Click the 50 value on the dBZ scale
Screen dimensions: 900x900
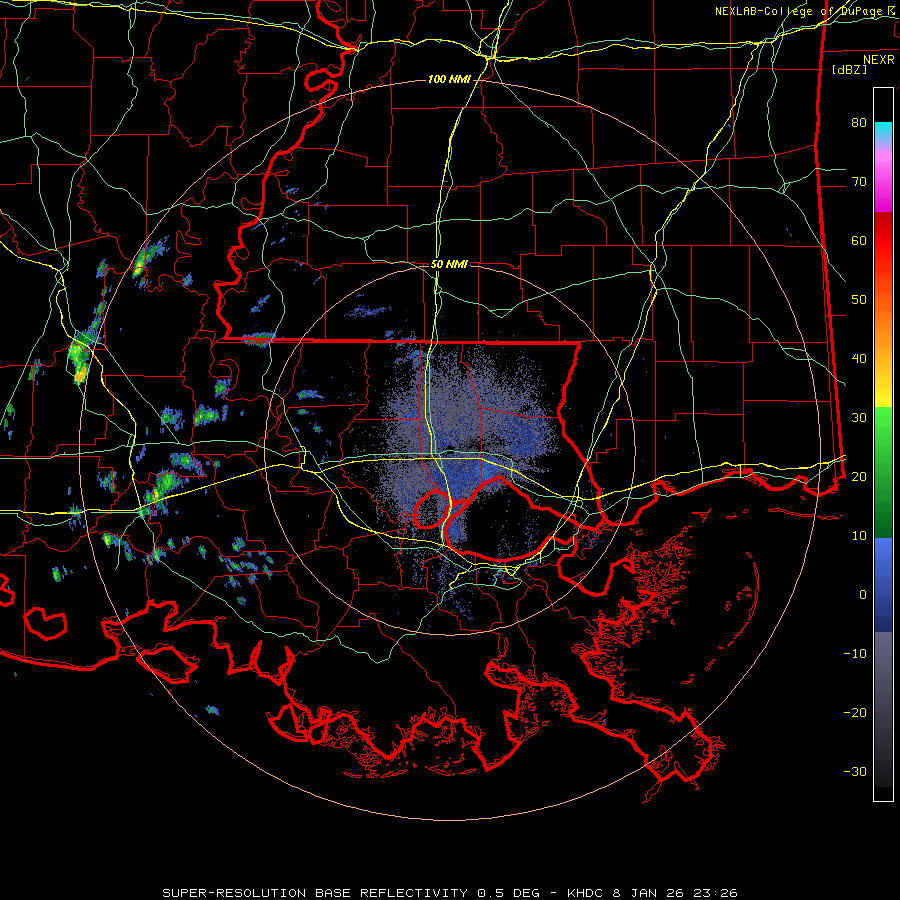click(859, 300)
